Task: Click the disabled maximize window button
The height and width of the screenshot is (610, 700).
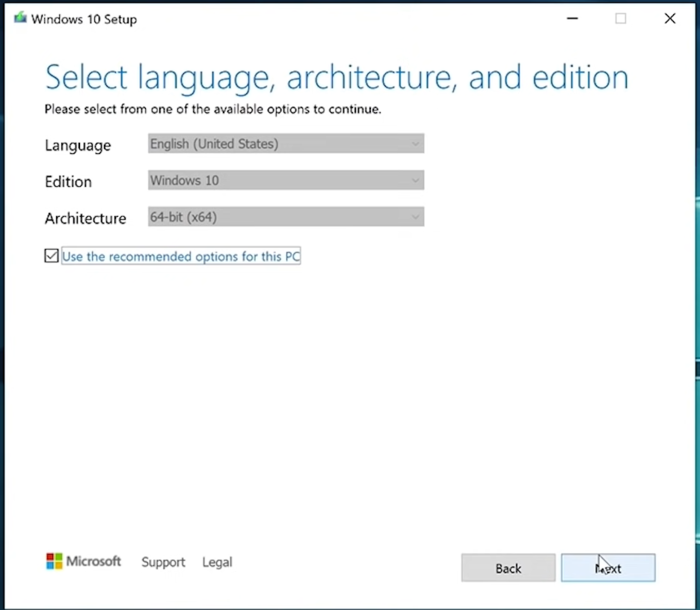Action: pos(621,18)
